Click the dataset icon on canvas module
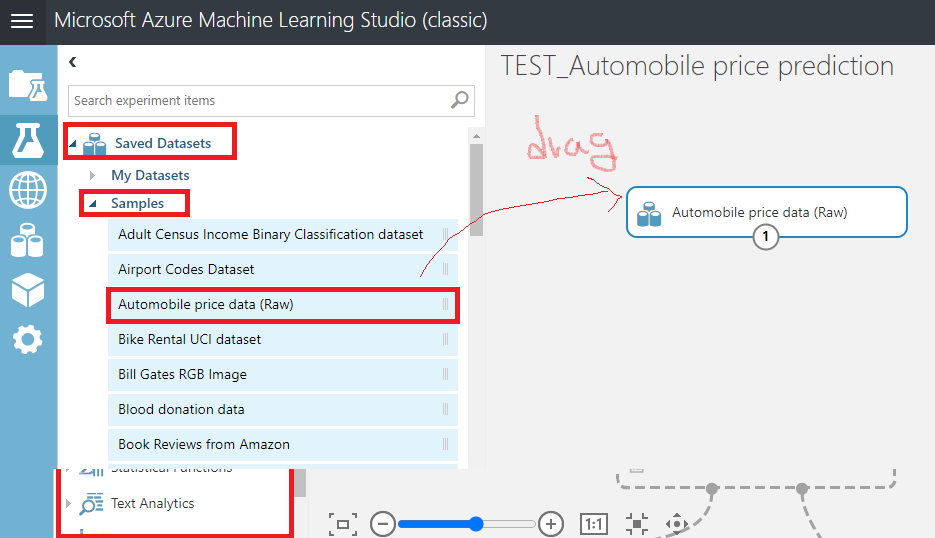This screenshot has height=538, width=935. [x=649, y=214]
